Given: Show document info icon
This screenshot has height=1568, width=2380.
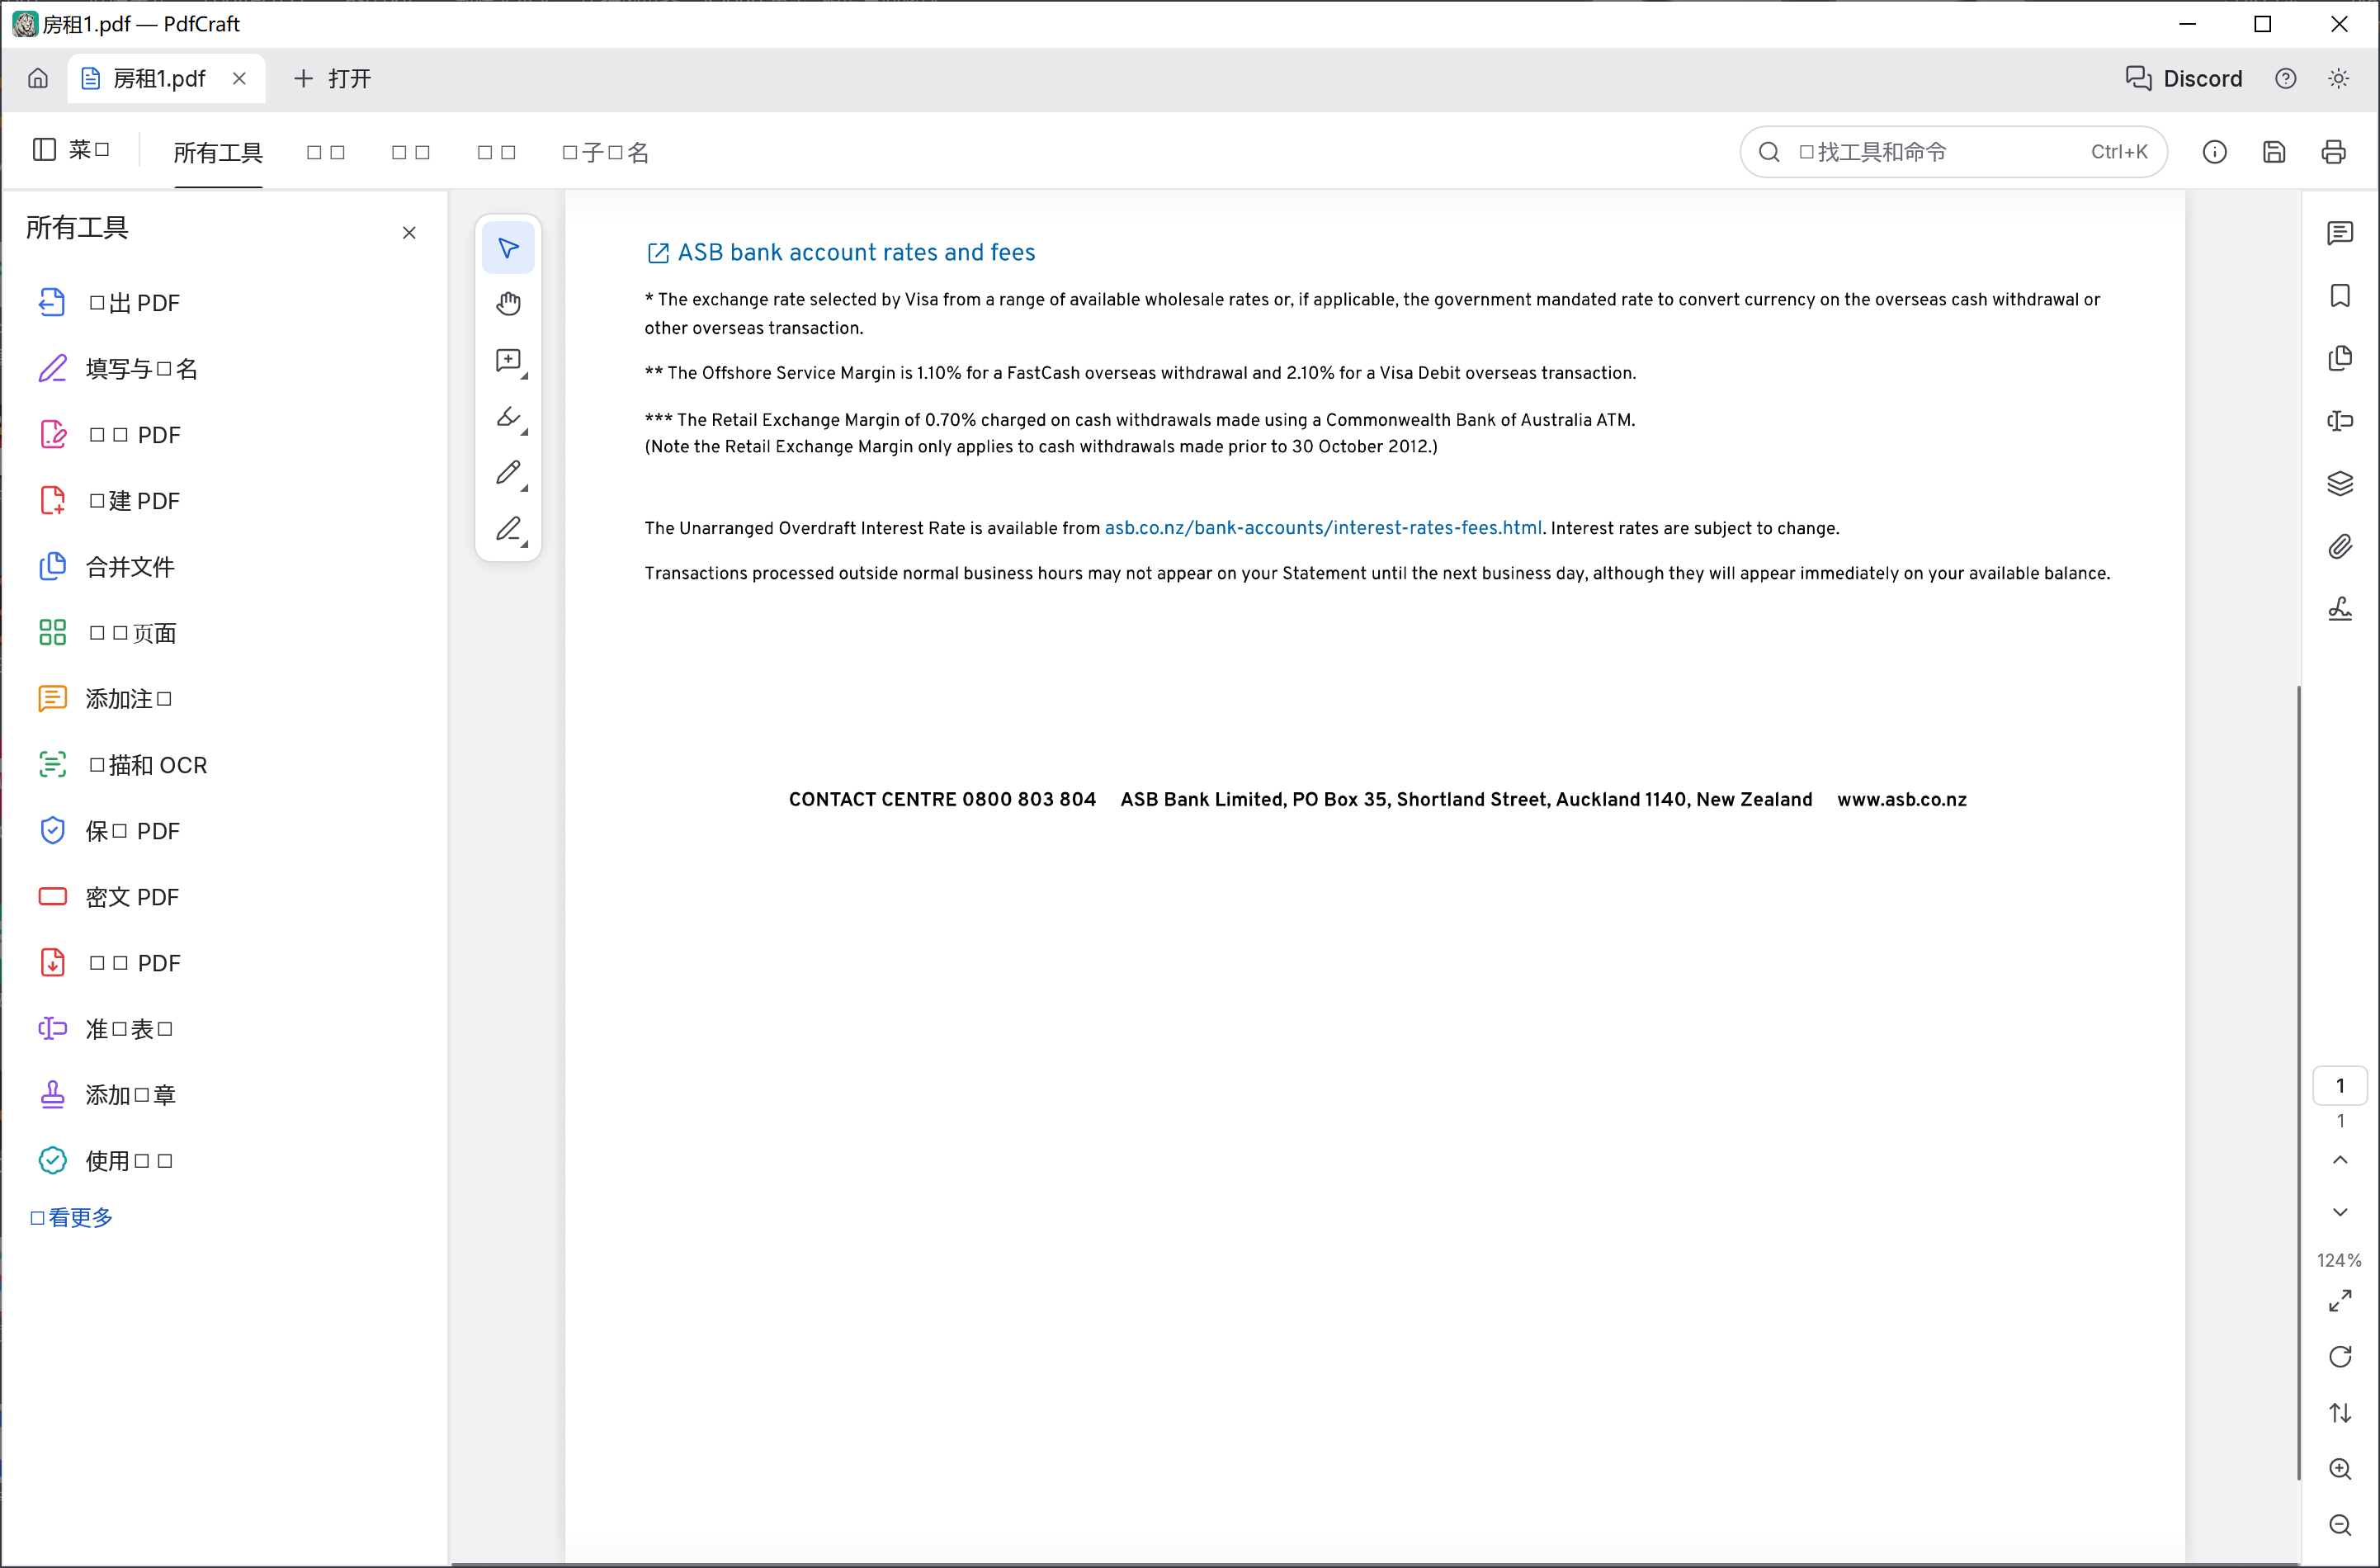Looking at the screenshot, I should click(x=2214, y=152).
